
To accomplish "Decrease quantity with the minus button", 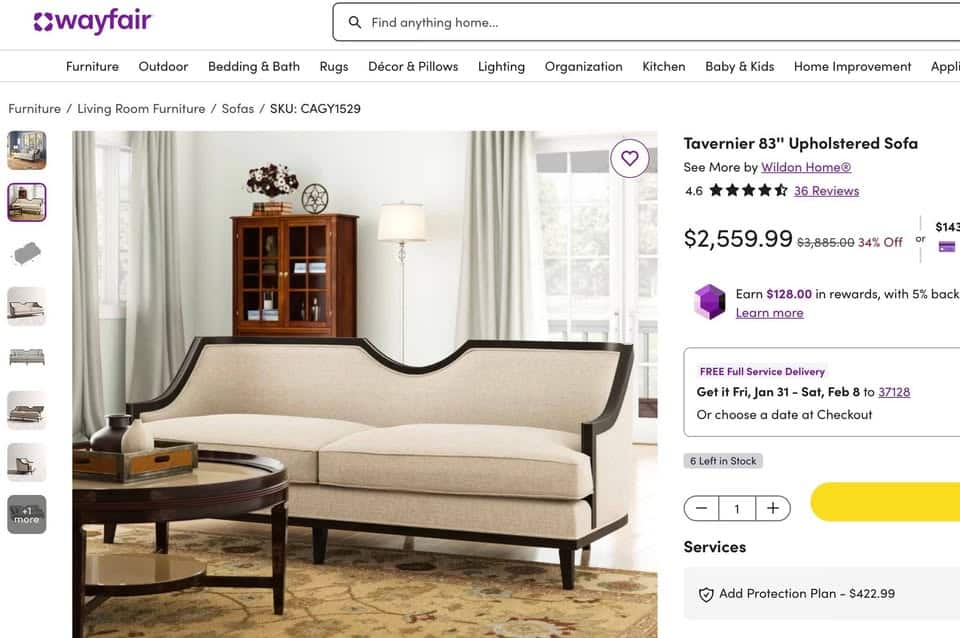I will [702, 508].
